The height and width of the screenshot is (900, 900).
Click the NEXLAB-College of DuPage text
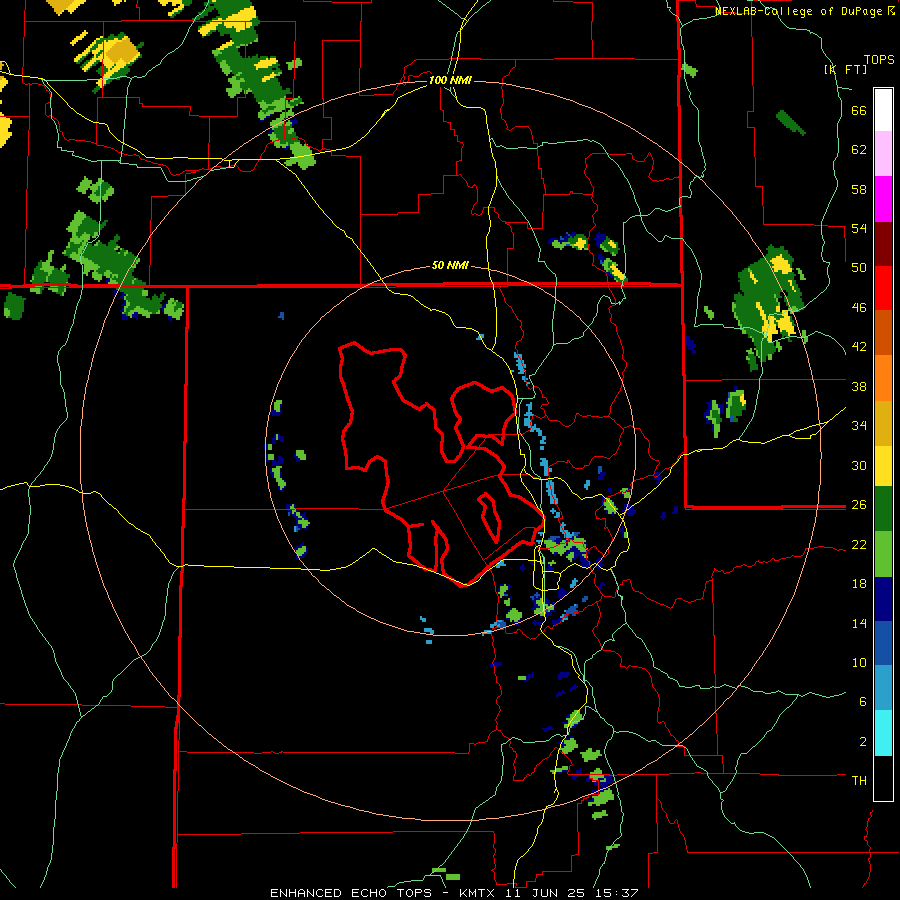pyautogui.click(x=800, y=11)
